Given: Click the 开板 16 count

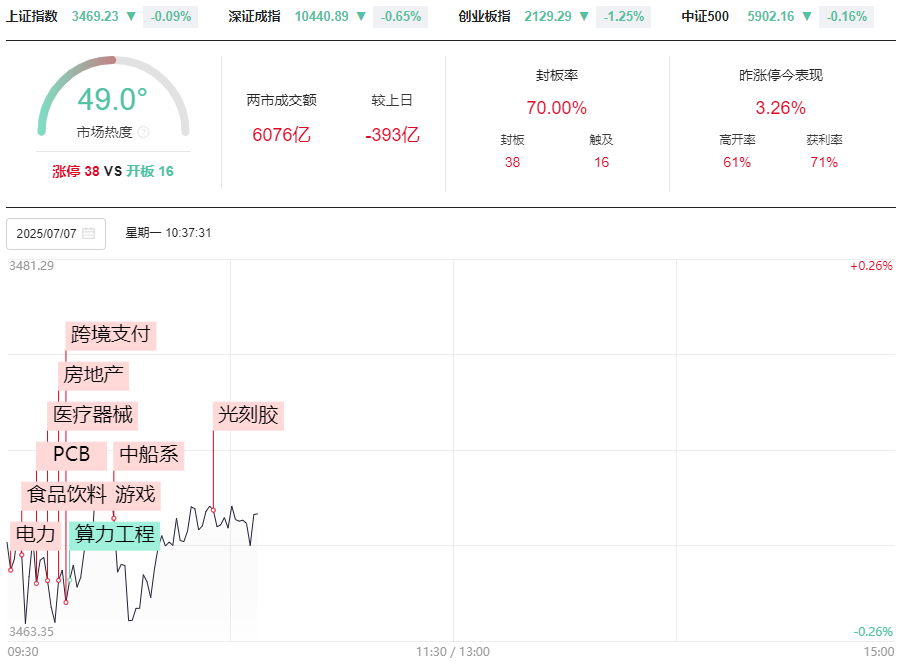Looking at the screenshot, I should pos(150,171).
